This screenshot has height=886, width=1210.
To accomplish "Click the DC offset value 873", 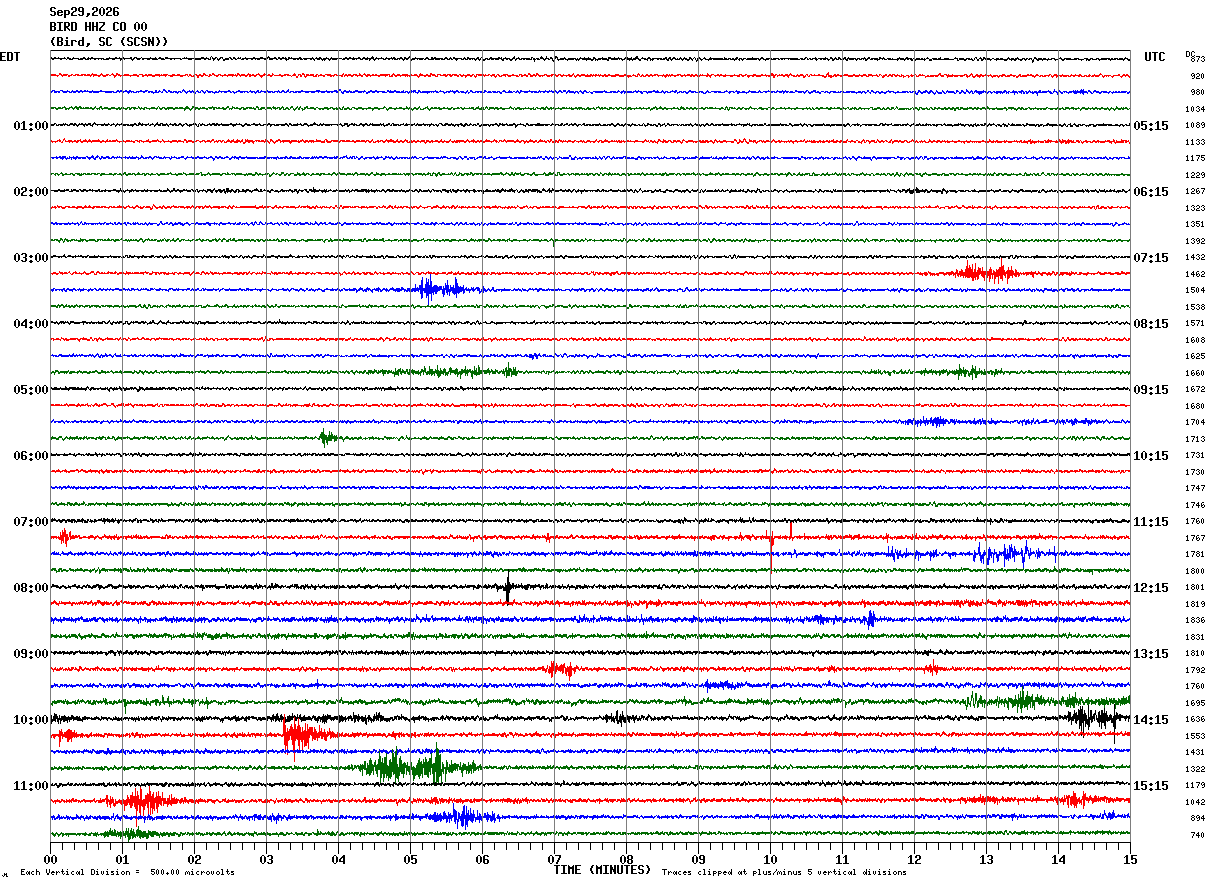I will tap(1197, 59).
